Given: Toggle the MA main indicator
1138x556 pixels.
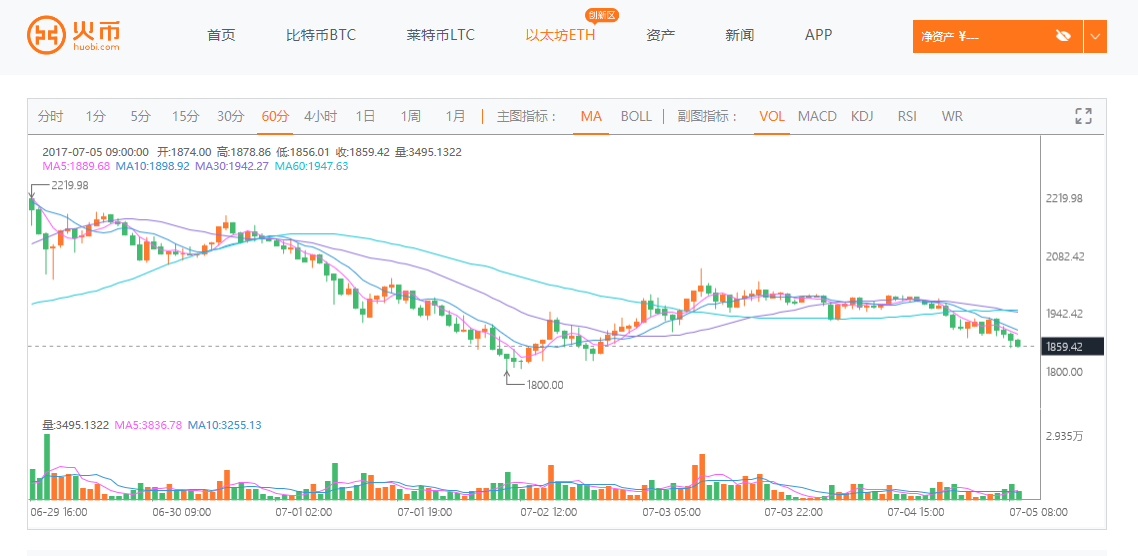Looking at the screenshot, I should 591,116.
